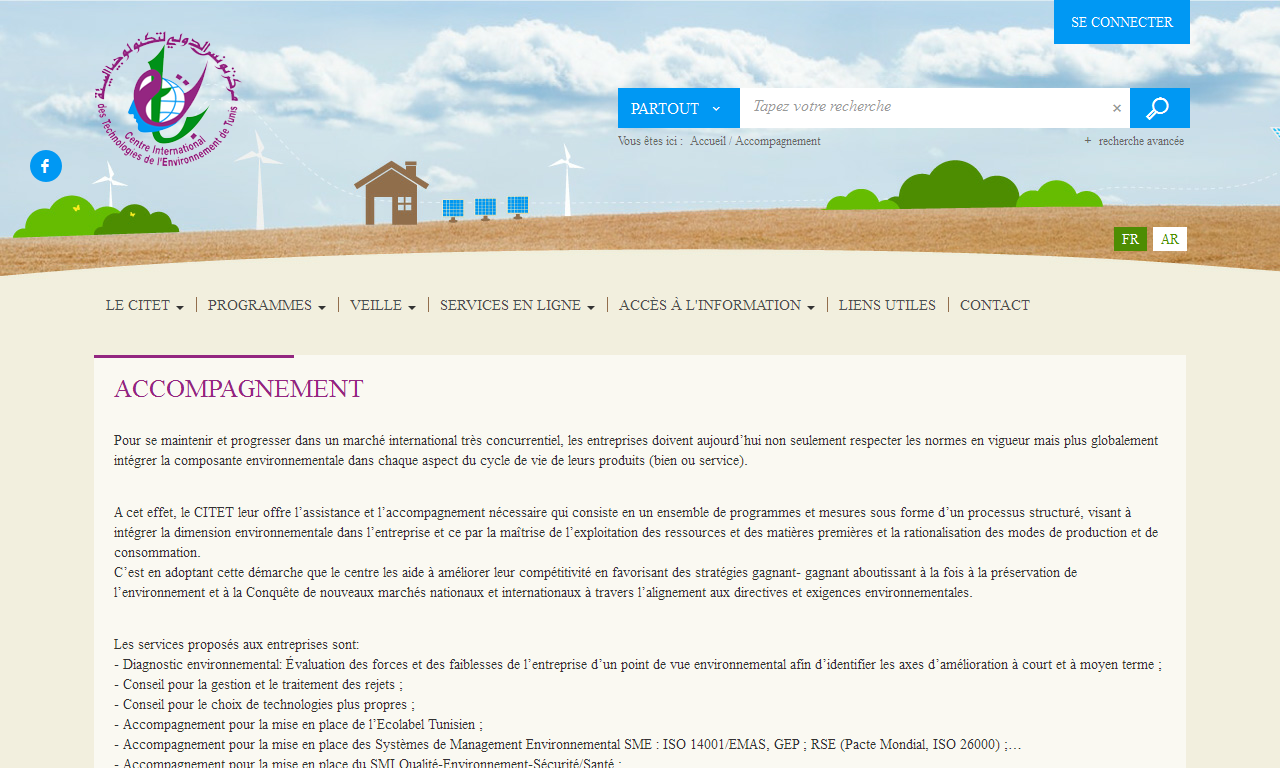
Task: Go to Accueil breadcrumb link
Action: tap(708, 141)
